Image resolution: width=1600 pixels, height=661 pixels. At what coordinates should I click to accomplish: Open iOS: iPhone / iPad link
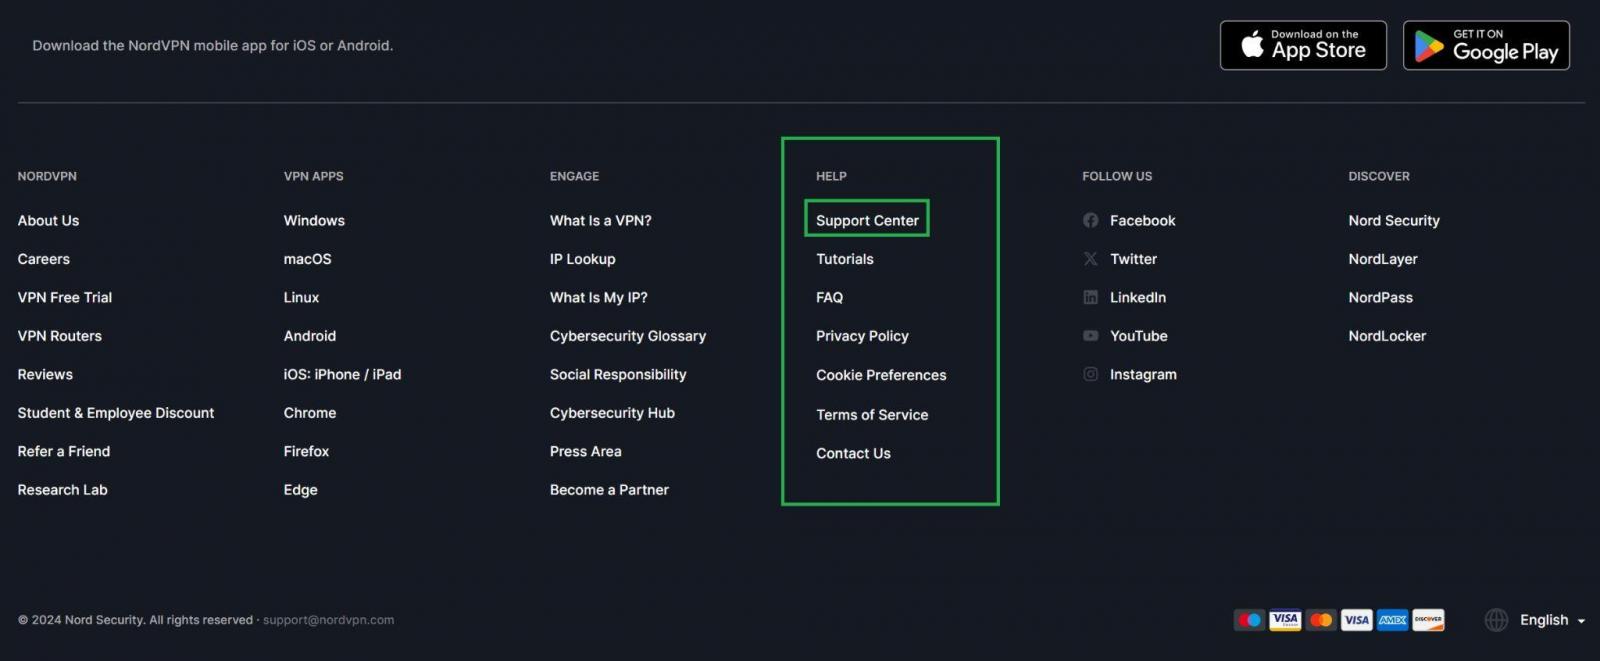click(x=342, y=374)
